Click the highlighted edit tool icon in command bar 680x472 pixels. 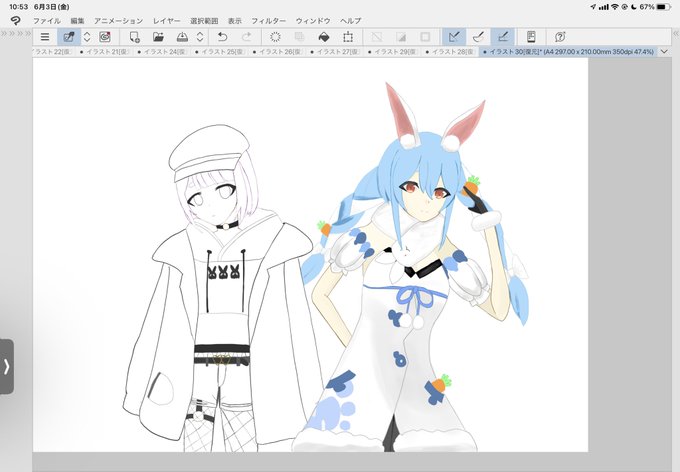tap(69, 37)
